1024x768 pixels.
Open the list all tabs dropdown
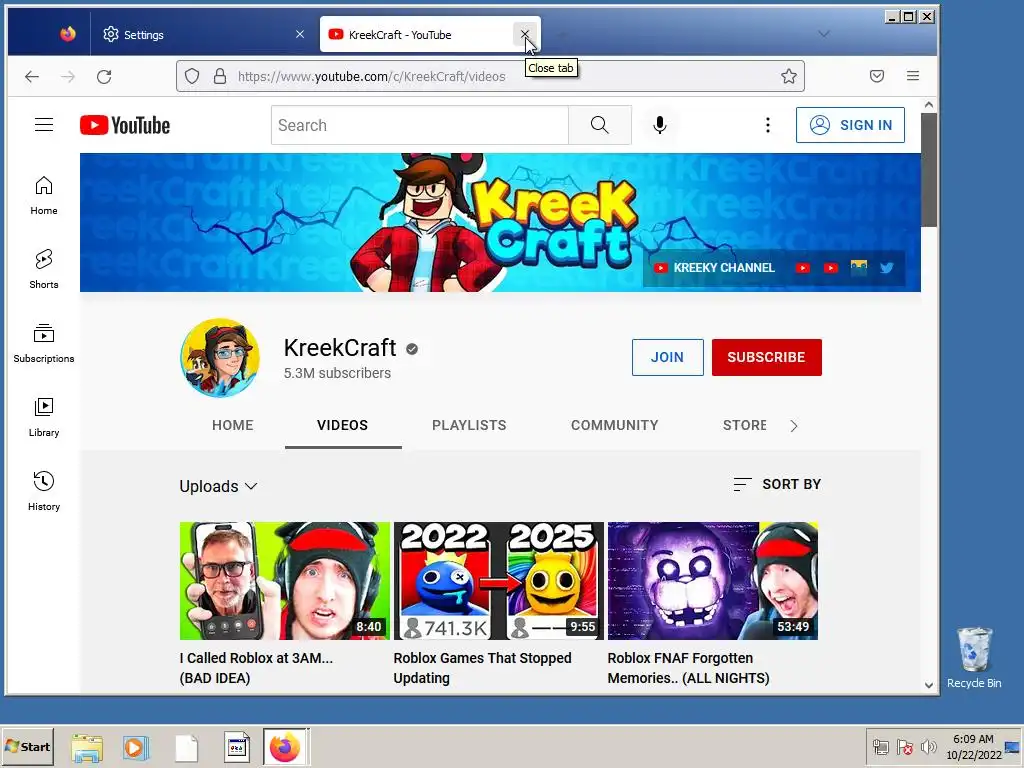pos(824,34)
